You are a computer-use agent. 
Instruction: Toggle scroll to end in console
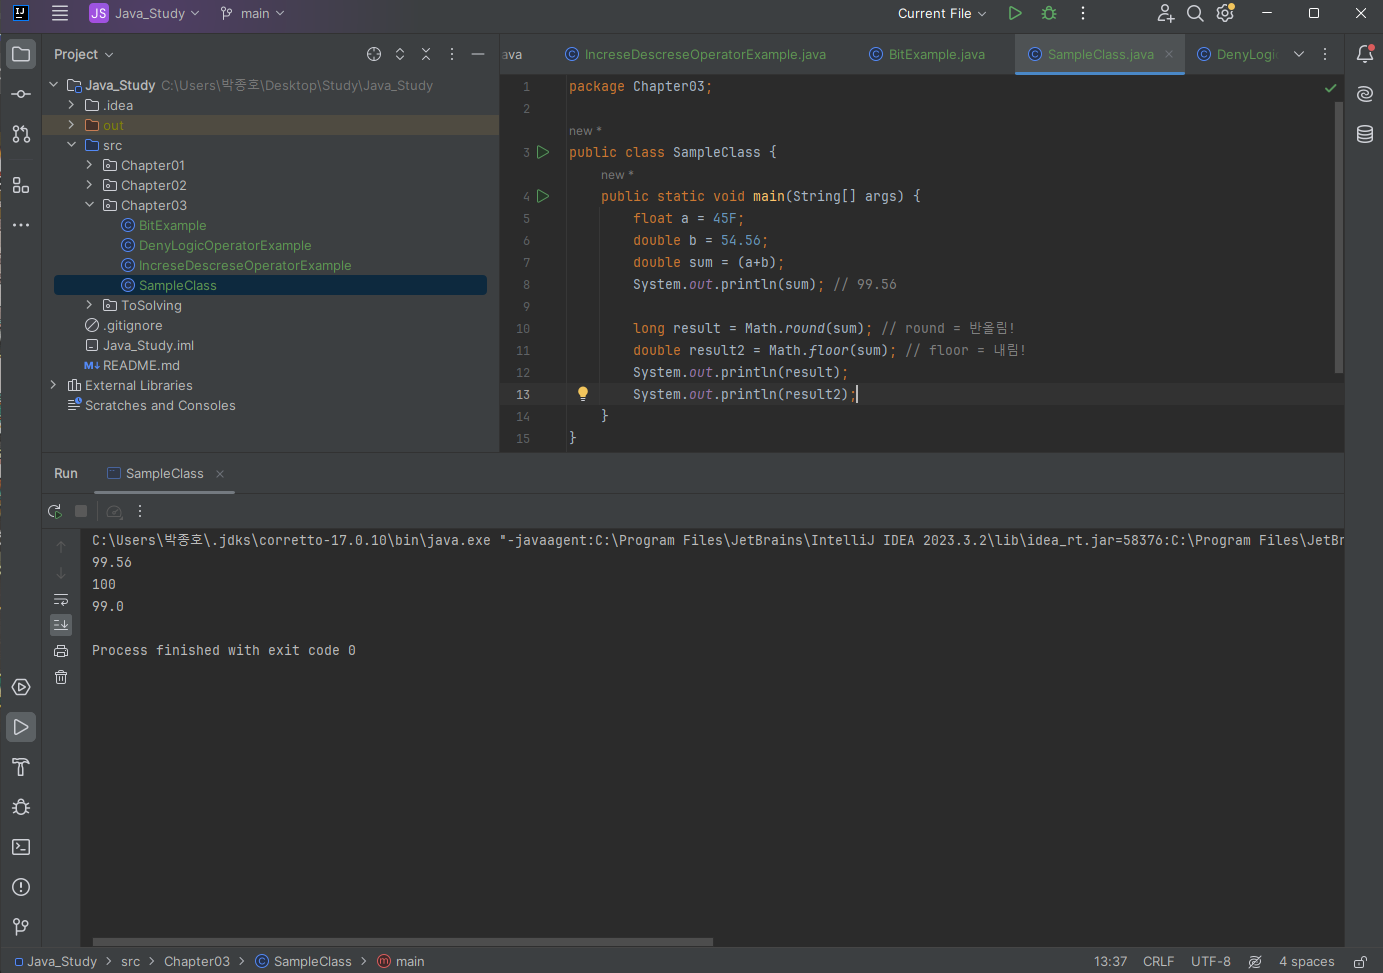[x=61, y=624]
